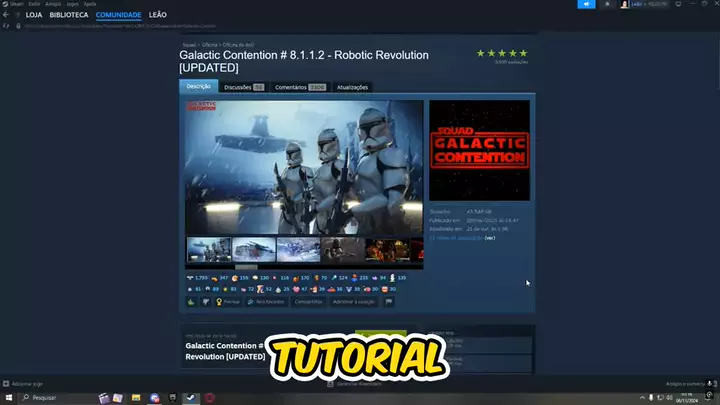The width and height of the screenshot is (720, 405).
Task: Click the thumbs down rate button
Action: click(x=206, y=301)
